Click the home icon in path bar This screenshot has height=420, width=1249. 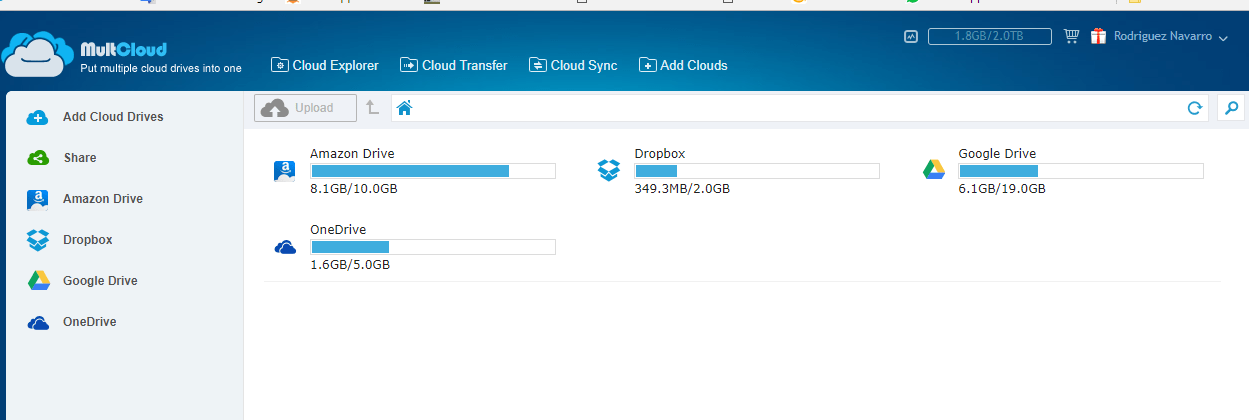click(x=404, y=108)
